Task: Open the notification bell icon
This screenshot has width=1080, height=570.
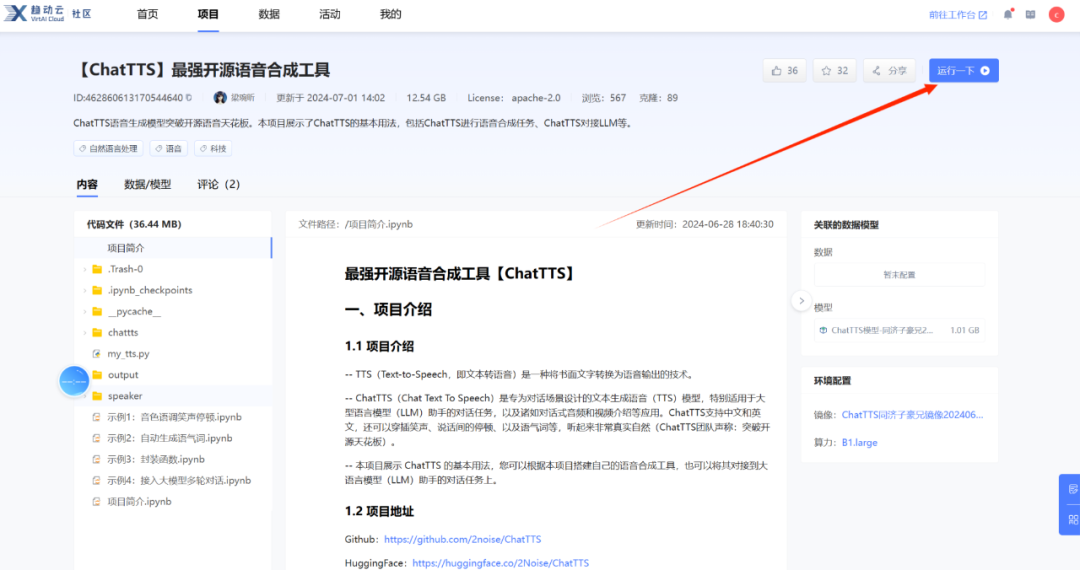Action: 1008,14
